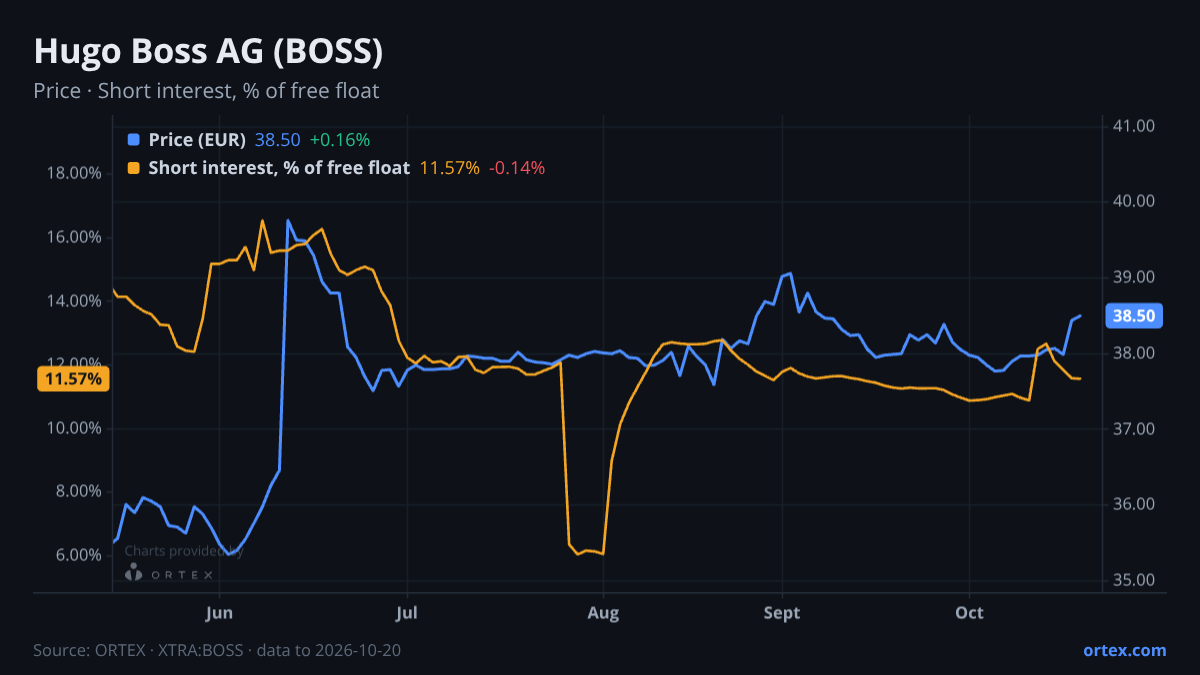The image size is (1200, 675).
Task: Click the orange 11.57% axis badge
Action: [73, 379]
